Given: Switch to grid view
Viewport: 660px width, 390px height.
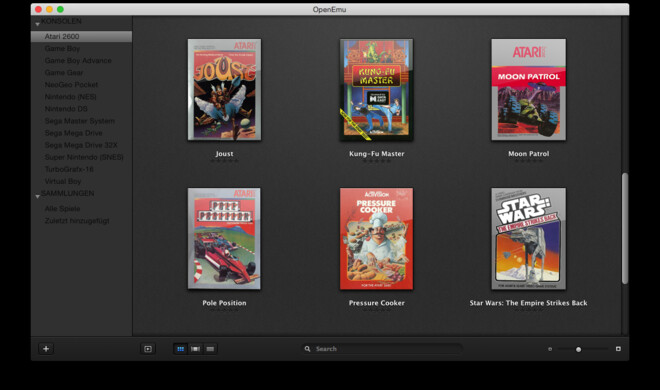Looking at the screenshot, I should pos(181,349).
